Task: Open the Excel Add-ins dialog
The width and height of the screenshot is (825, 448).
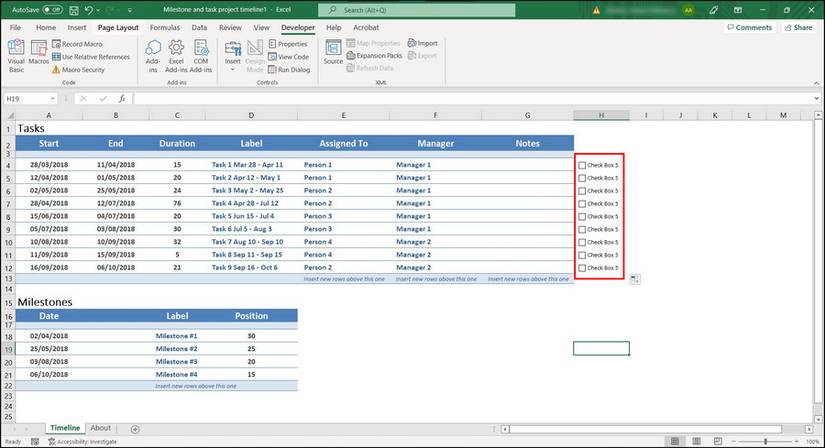Action: pos(176,55)
